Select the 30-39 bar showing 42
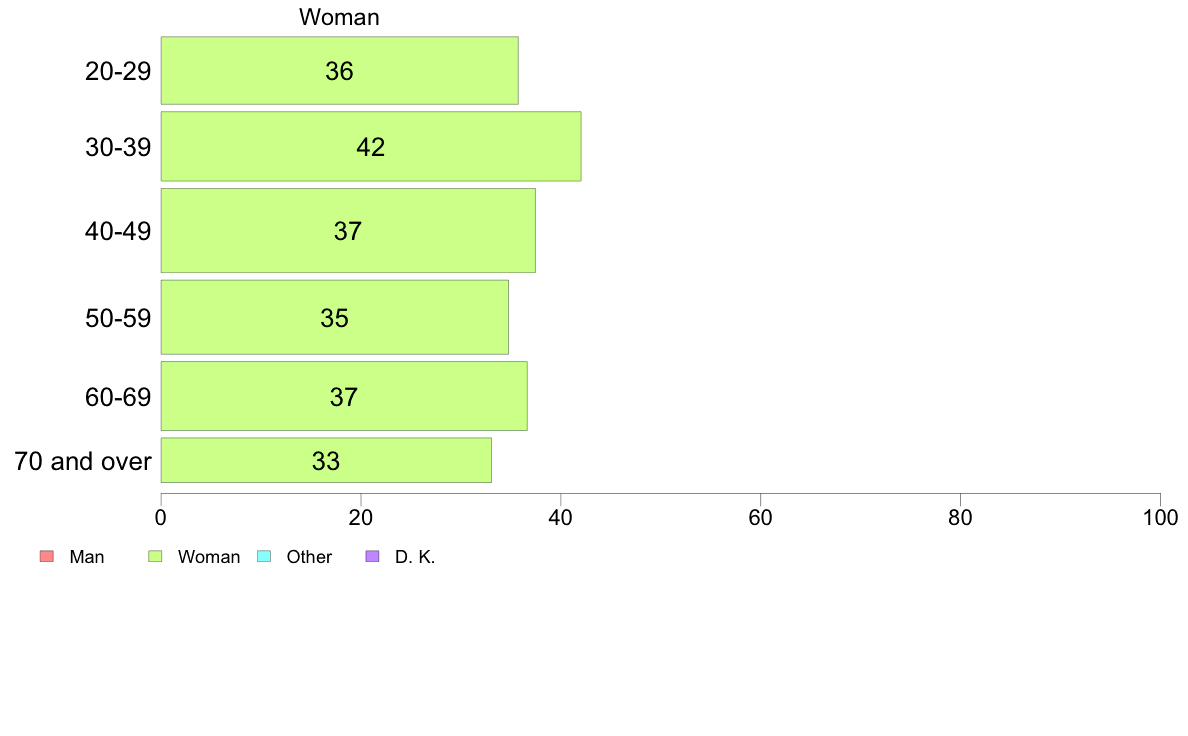 point(370,146)
